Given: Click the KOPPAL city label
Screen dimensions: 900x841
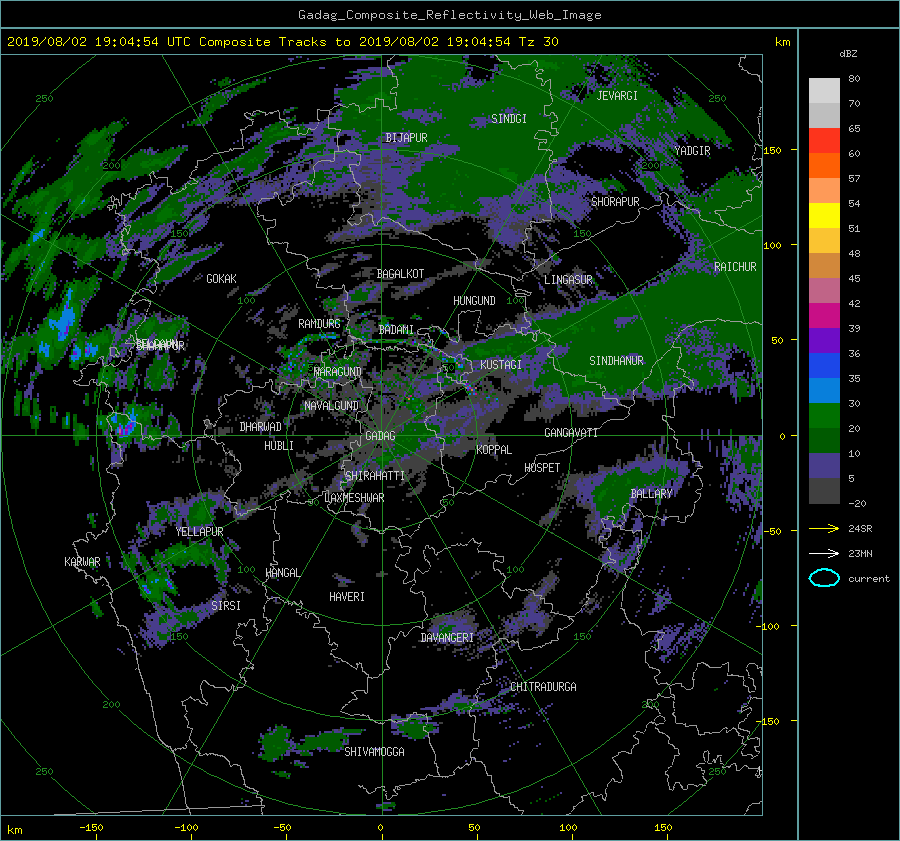Looking at the screenshot, I should [494, 450].
